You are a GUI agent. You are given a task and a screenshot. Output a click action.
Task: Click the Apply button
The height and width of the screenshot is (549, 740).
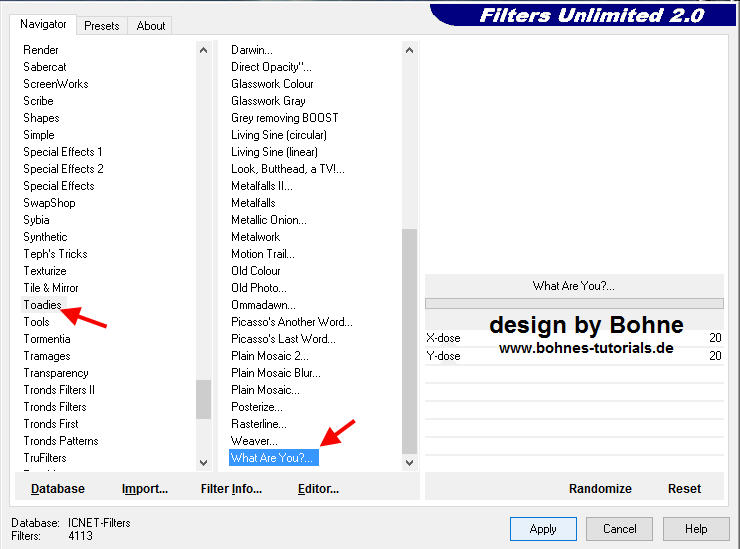pyautogui.click(x=543, y=529)
